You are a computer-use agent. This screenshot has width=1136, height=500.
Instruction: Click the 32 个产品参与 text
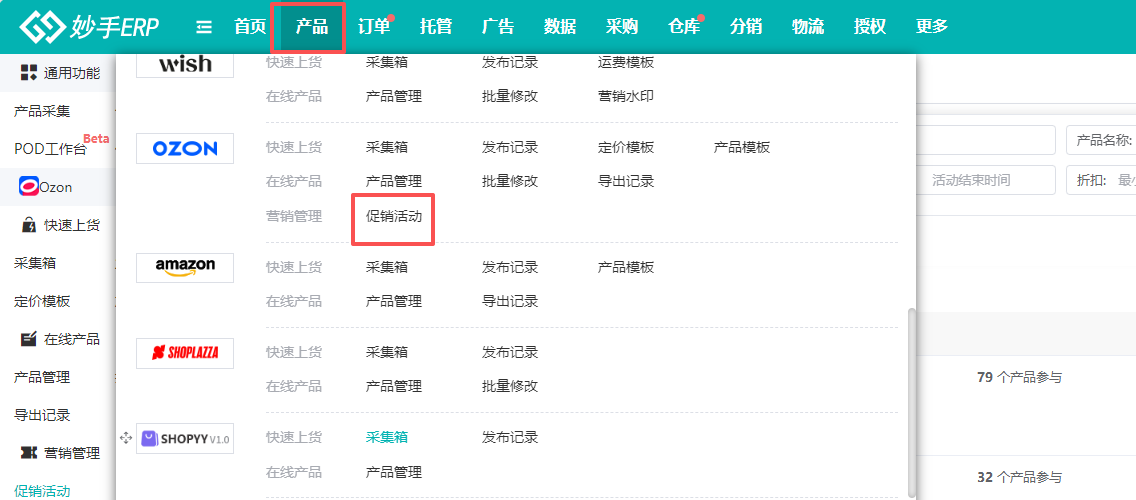[1019, 477]
